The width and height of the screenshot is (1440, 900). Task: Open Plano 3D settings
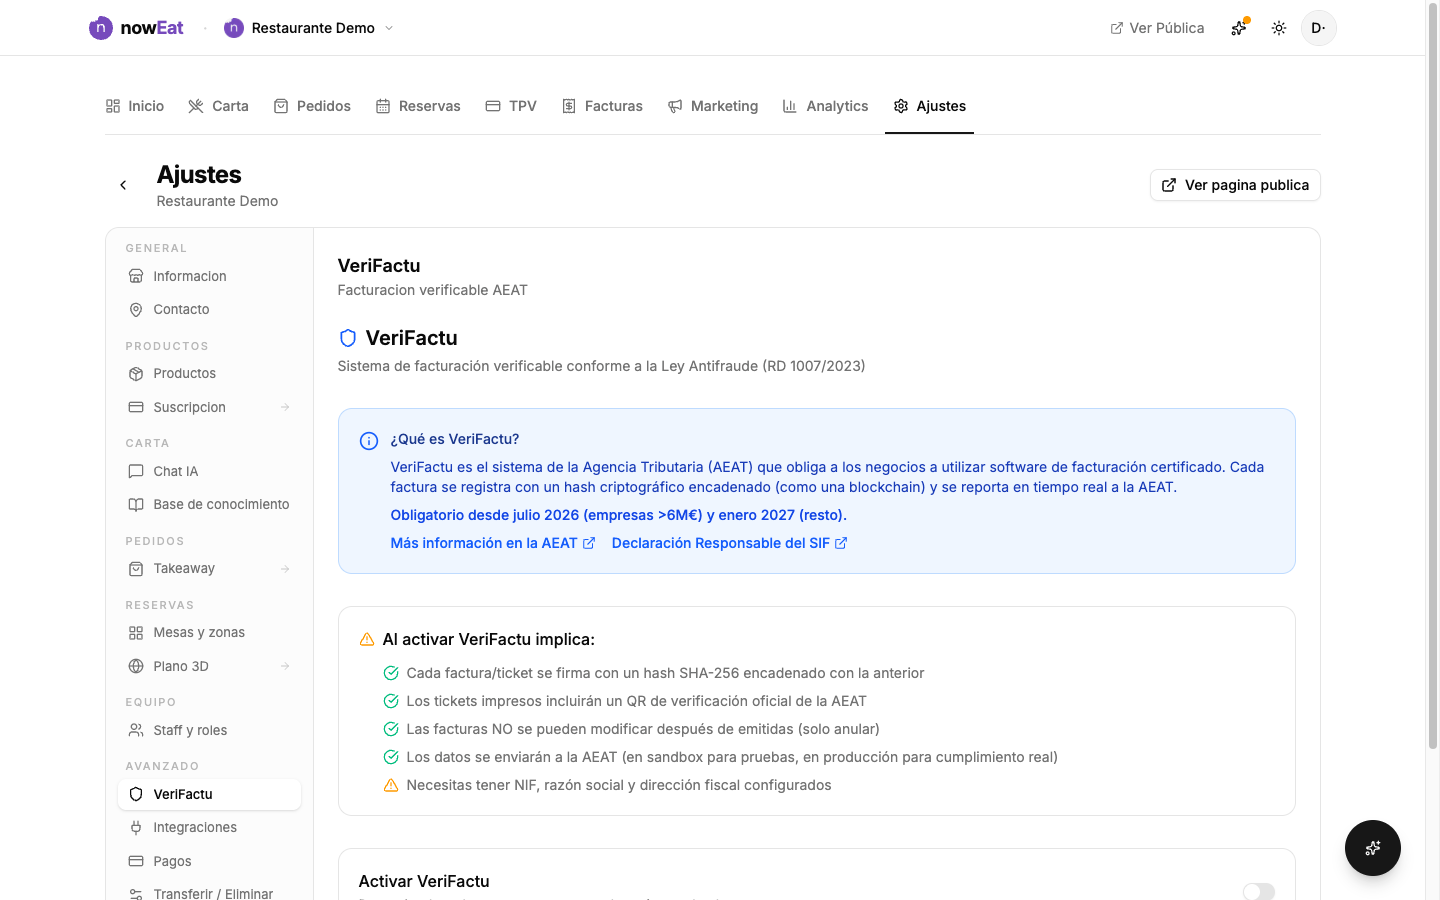pos(209,666)
